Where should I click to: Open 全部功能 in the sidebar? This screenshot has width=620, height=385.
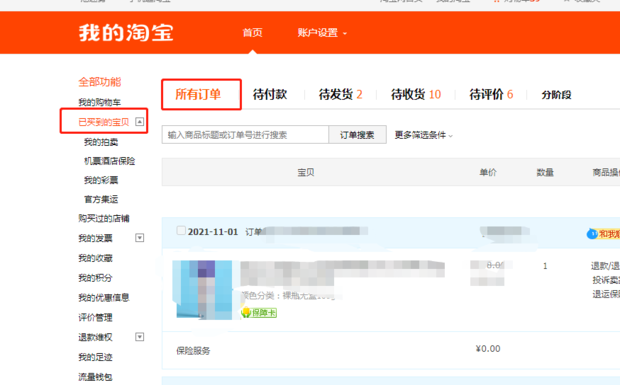[100, 82]
